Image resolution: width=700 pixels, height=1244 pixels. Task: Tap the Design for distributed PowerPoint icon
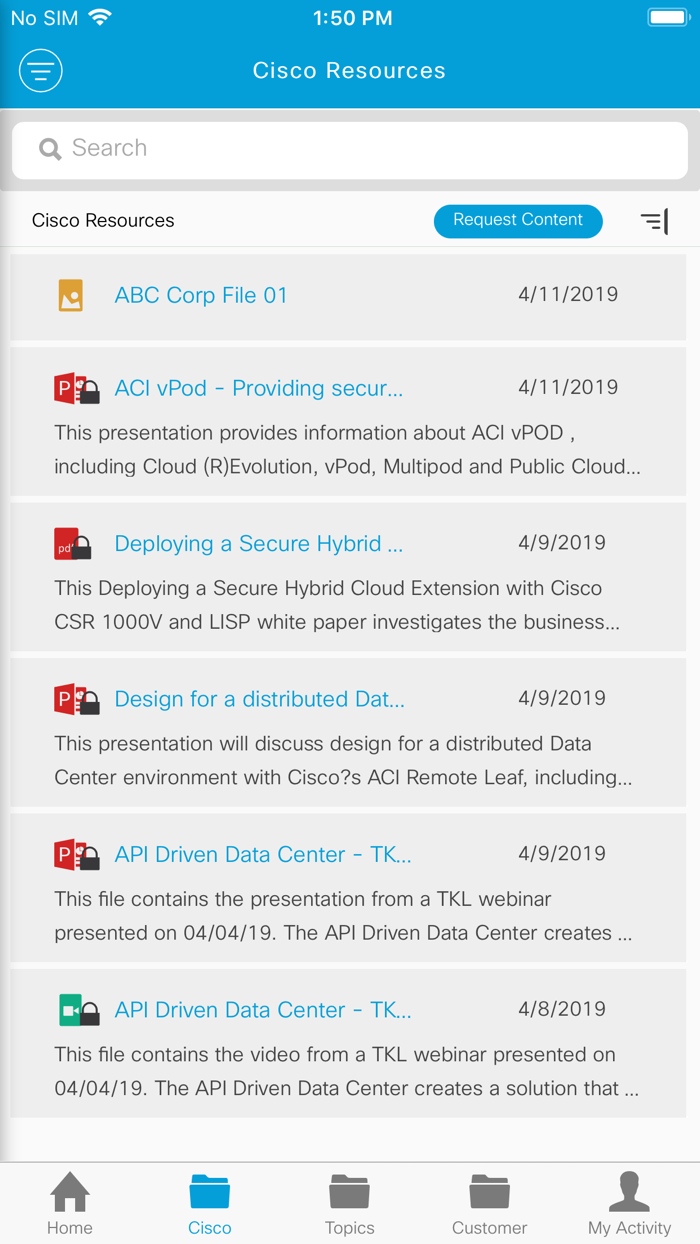click(76, 699)
